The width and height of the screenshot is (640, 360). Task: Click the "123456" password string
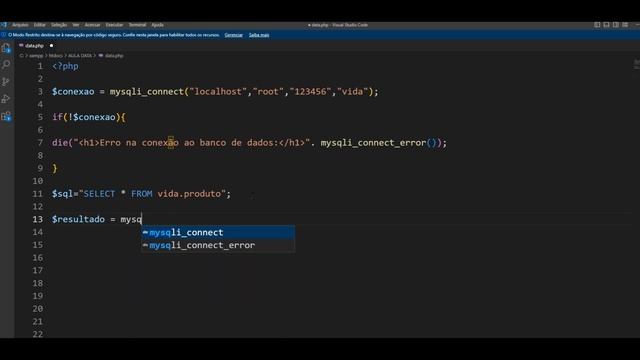click(310, 91)
